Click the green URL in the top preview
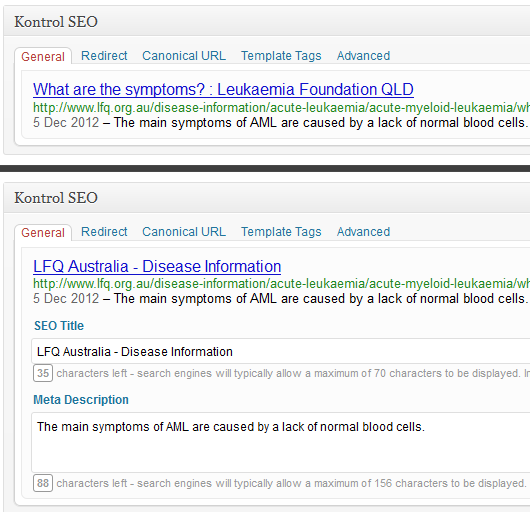Image resolution: width=530 pixels, height=512 pixels. pyautogui.click(x=281, y=108)
